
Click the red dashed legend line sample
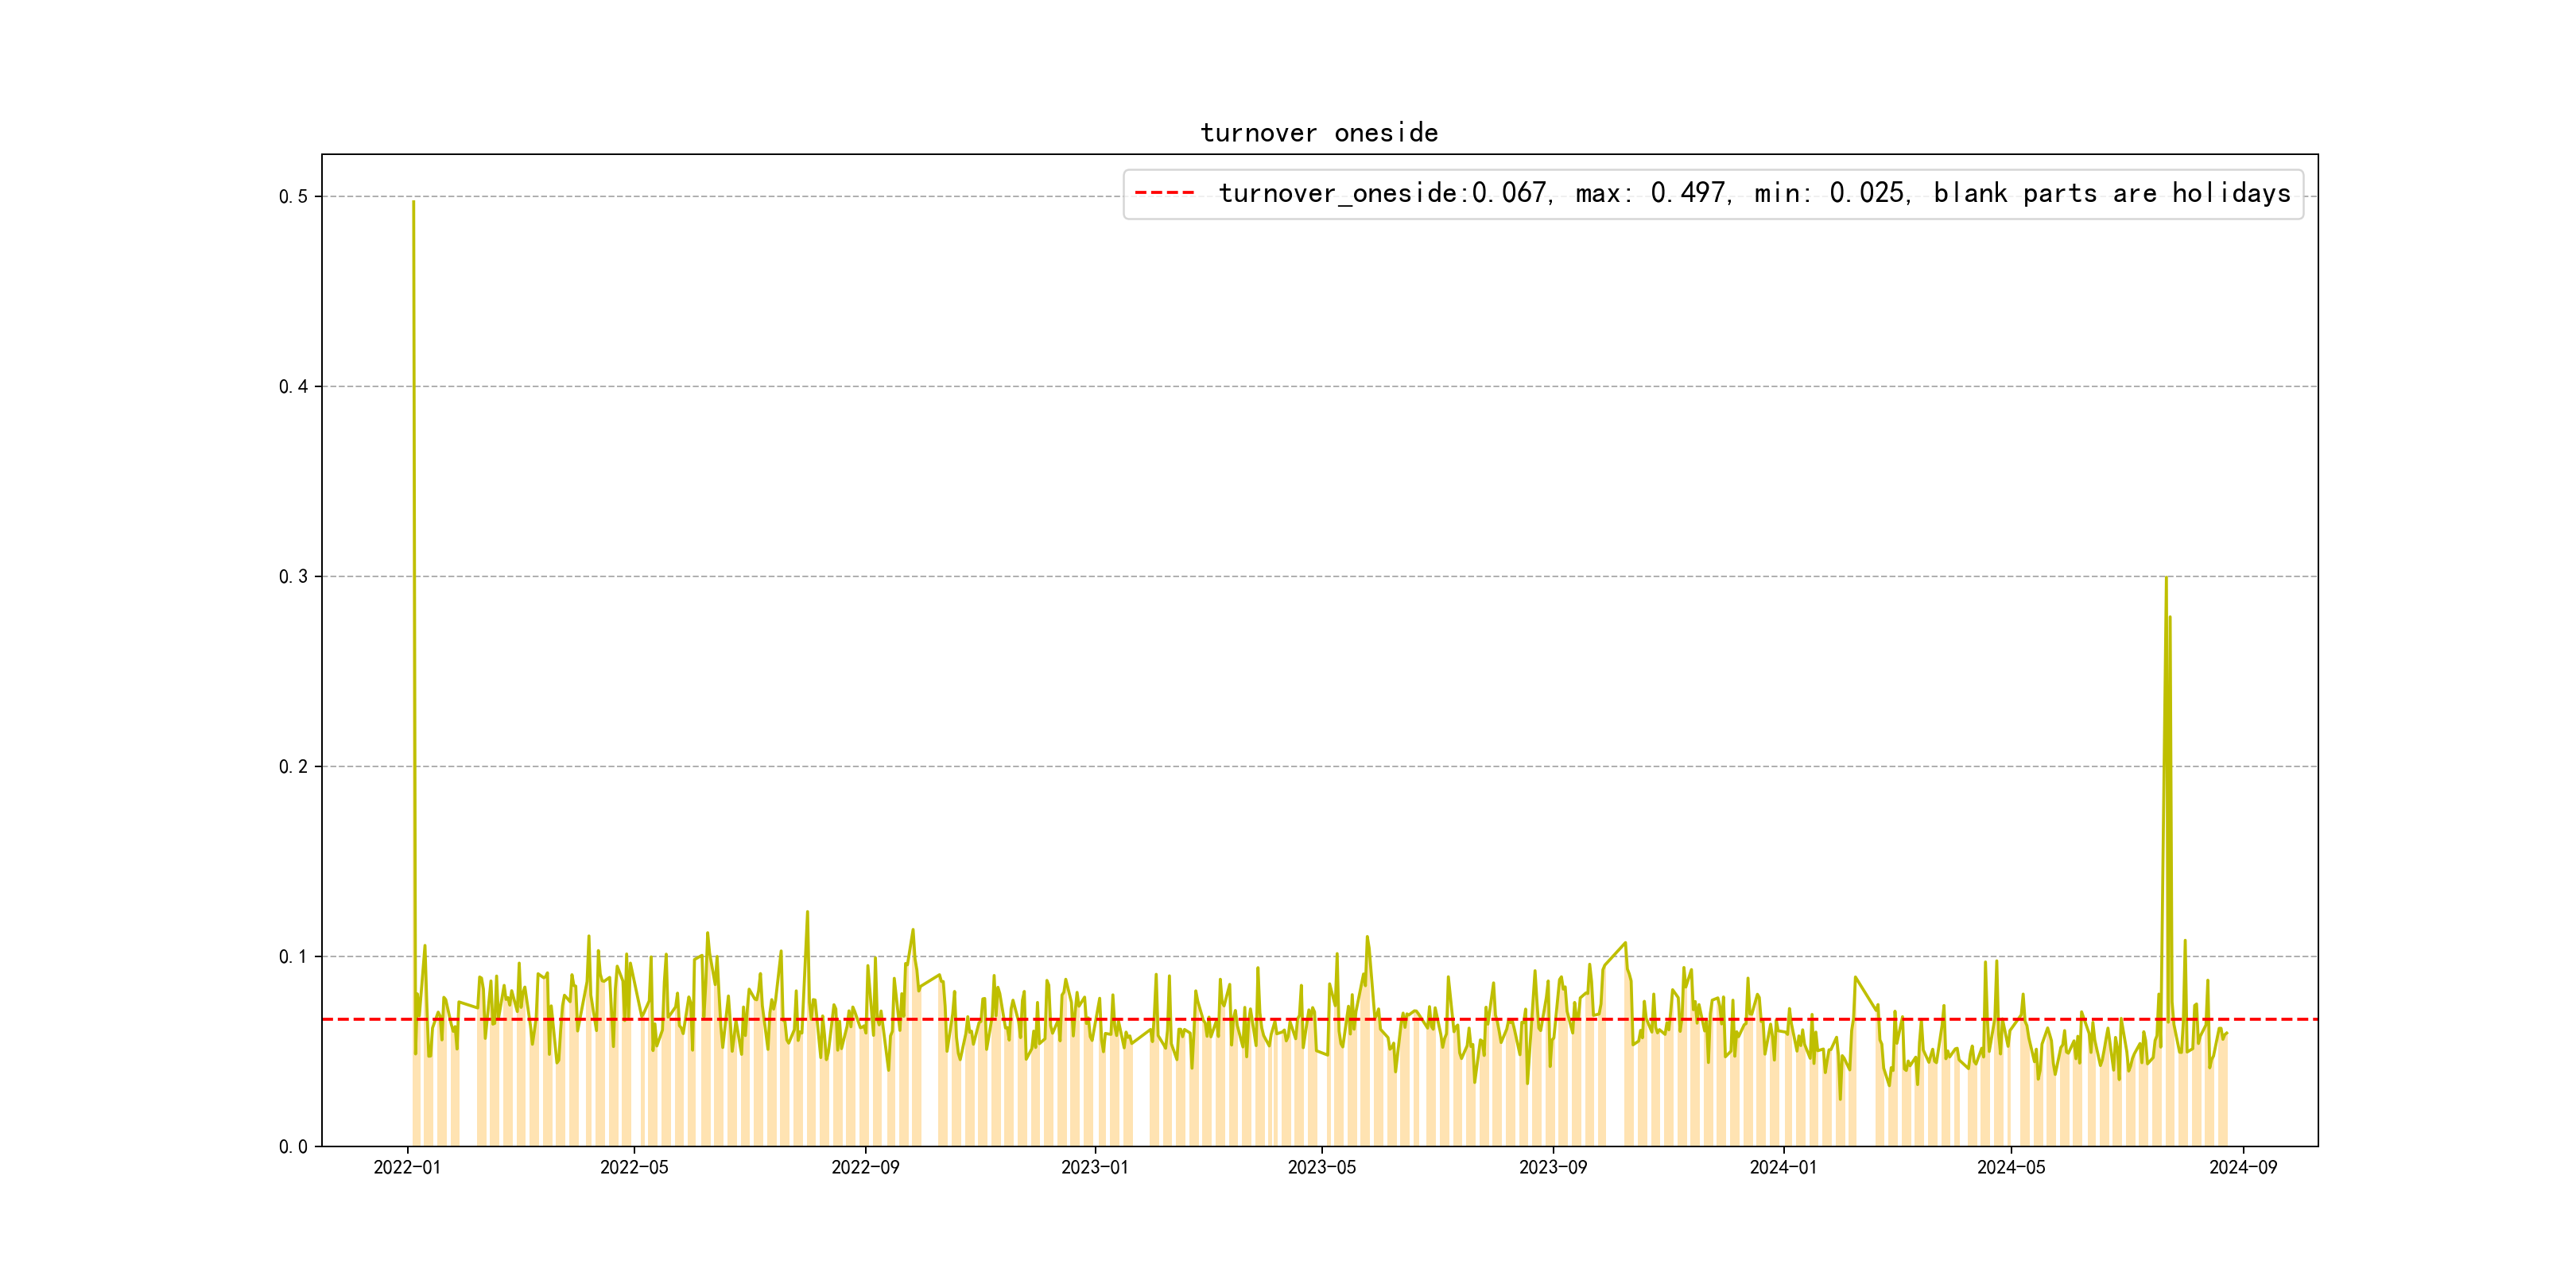pyautogui.click(x=1164, y=193)
